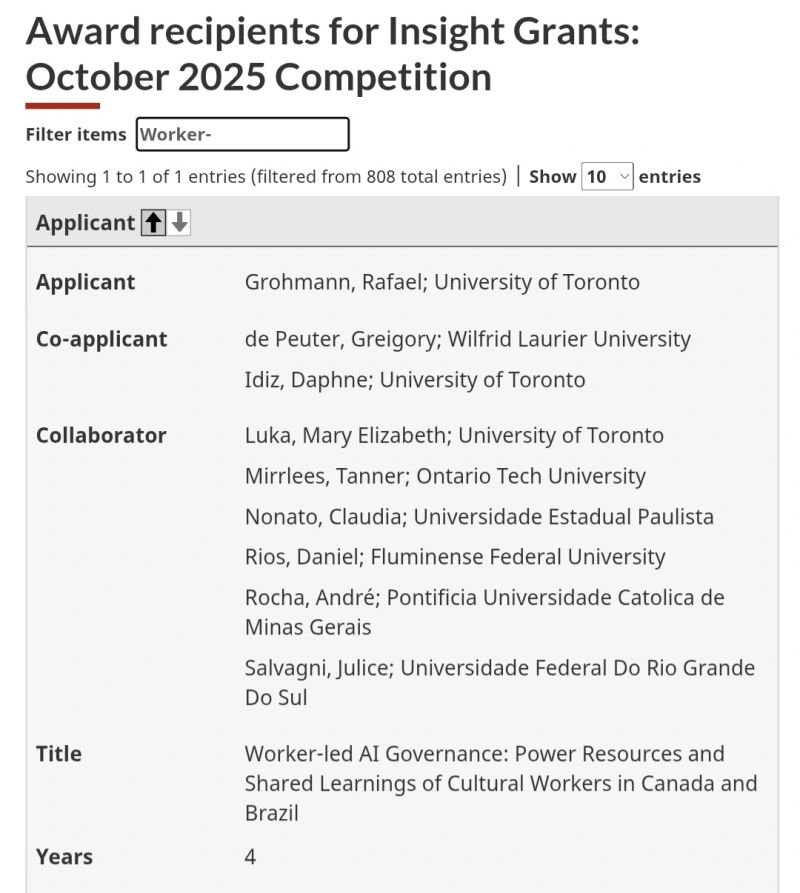Select co-applicant Idiz, Daphne entry
This screenshot has width=800, height=893.
(415, 380)
